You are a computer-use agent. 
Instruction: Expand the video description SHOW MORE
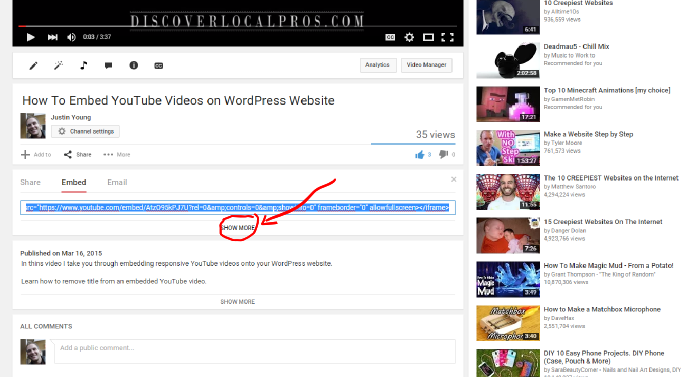click(x=238, y=302)
